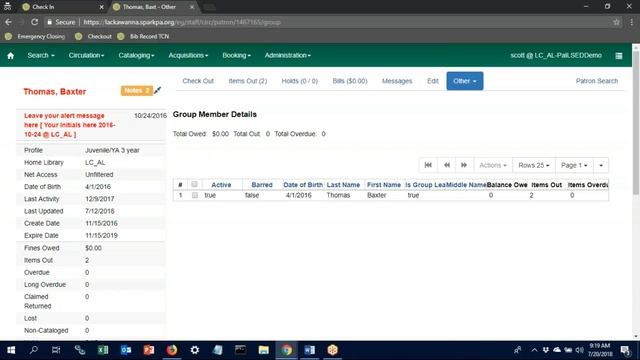This screenshot has width=640, height=360.
Task: Reload the page in the browser
Action: point(35,22)
